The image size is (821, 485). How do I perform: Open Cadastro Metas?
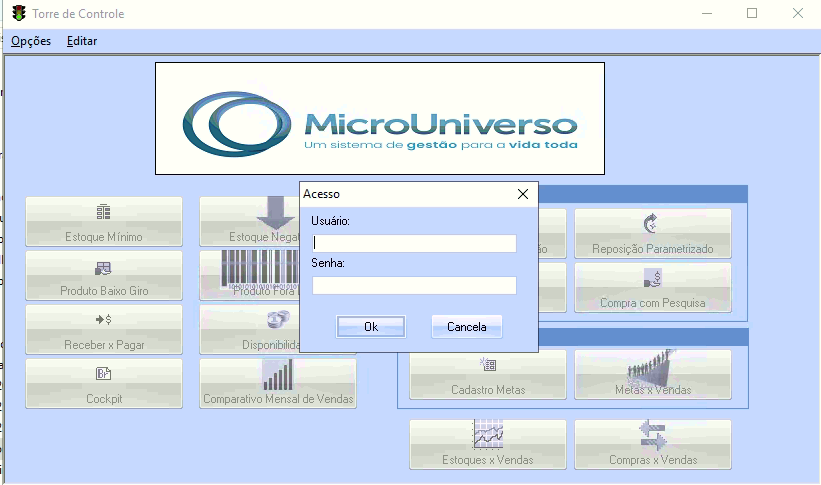point(487,374)
